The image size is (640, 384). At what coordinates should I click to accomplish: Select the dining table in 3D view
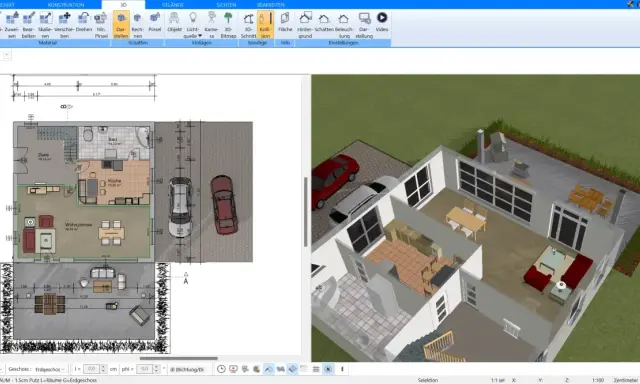coord(466,219)
